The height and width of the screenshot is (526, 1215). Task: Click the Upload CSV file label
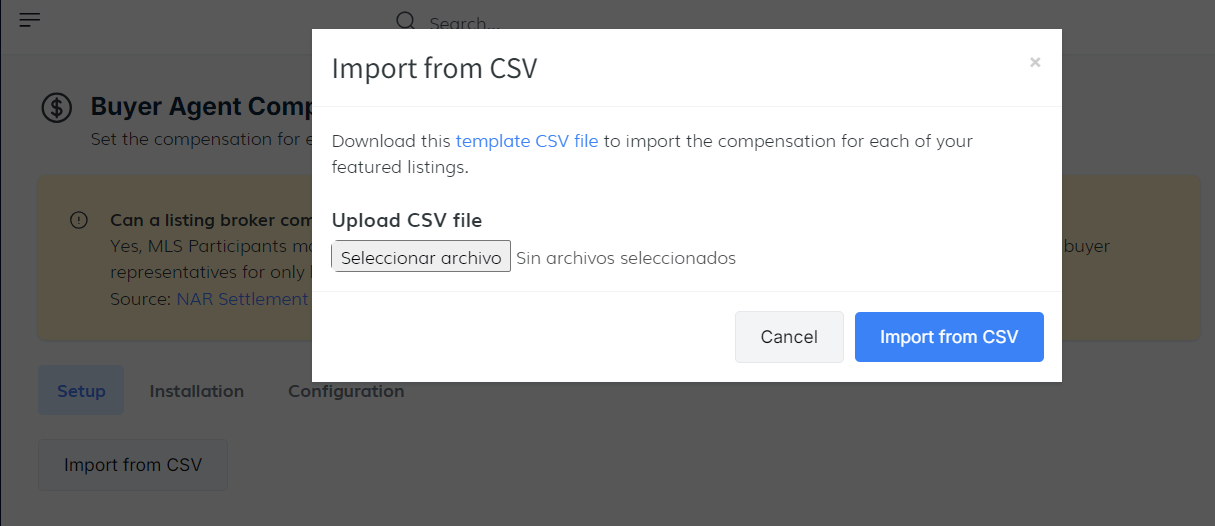407,221
